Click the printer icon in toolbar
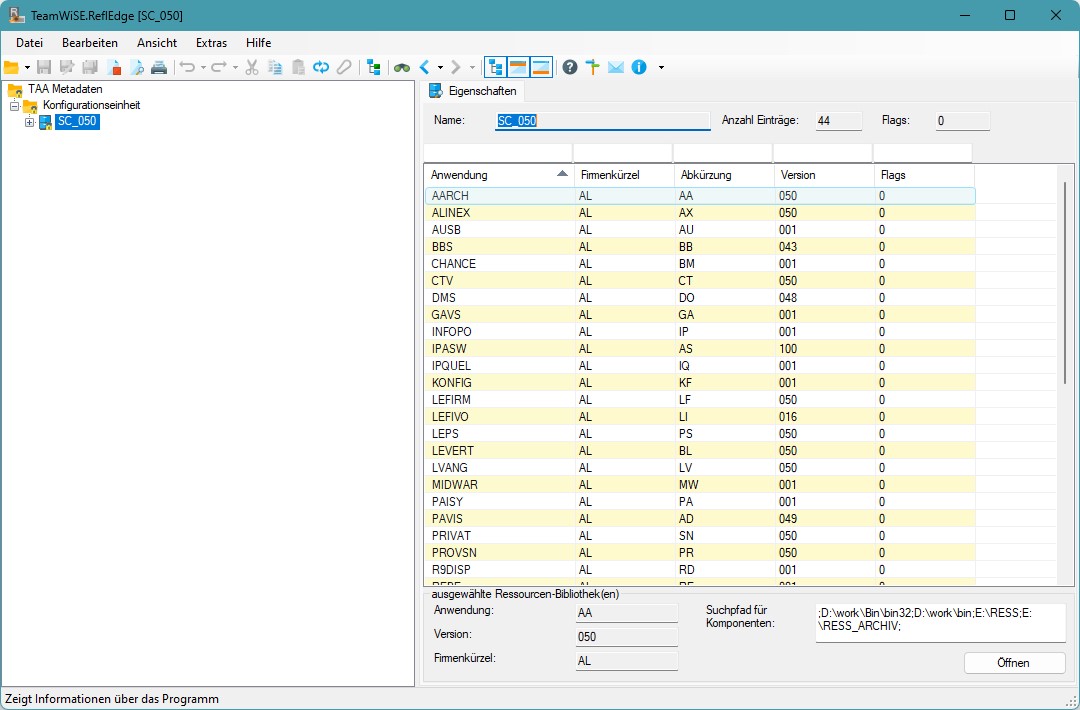Image resolution: width=1080 pixels, height=710 pixels. coord(159,68)
